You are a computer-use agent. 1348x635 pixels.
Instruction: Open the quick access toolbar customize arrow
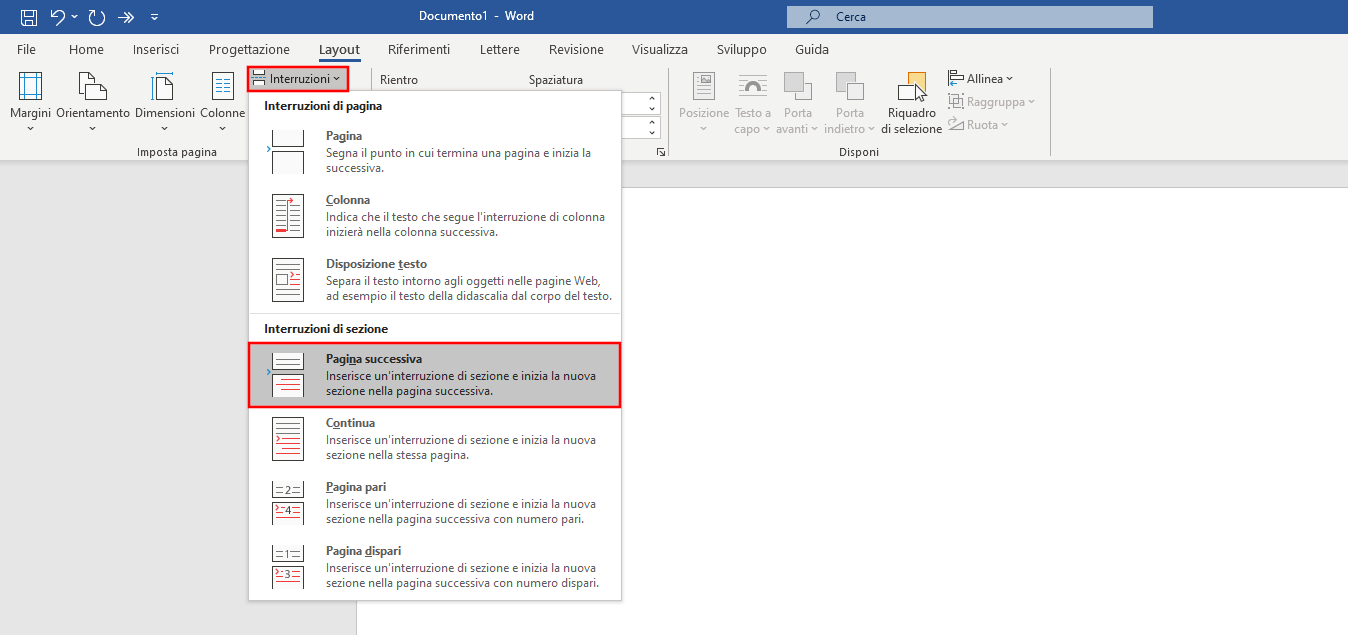[154, 17]
